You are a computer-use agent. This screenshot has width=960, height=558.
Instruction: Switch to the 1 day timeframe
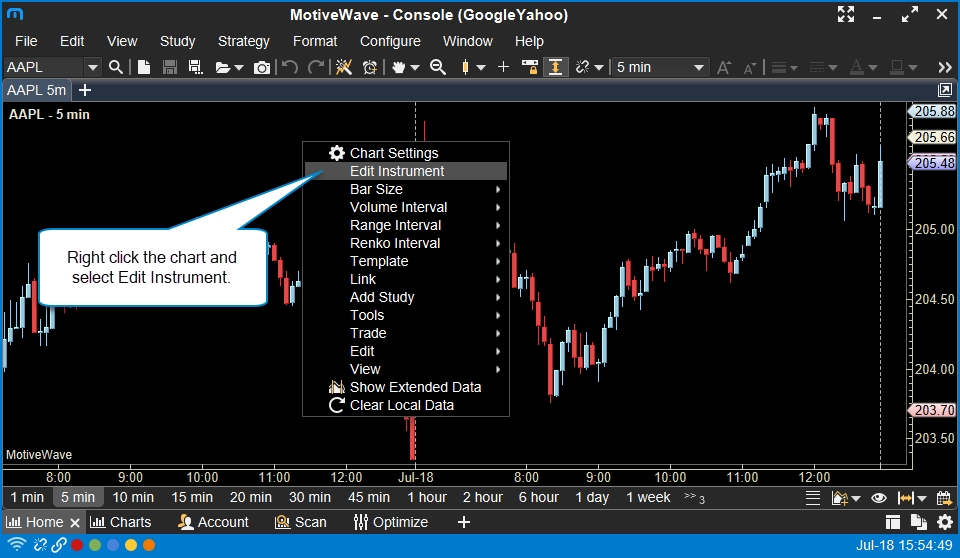click(590, 497)
